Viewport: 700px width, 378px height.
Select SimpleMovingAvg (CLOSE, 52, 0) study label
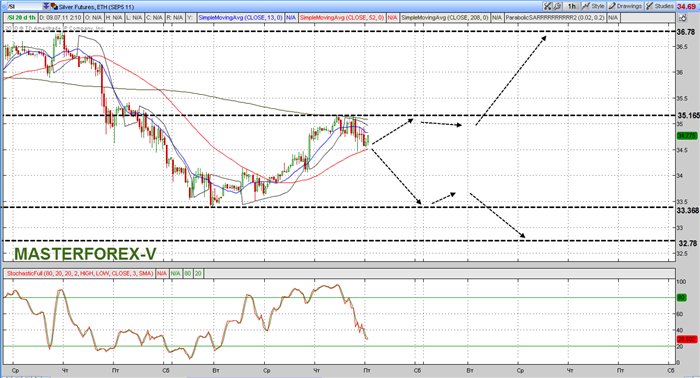[342, 17]
